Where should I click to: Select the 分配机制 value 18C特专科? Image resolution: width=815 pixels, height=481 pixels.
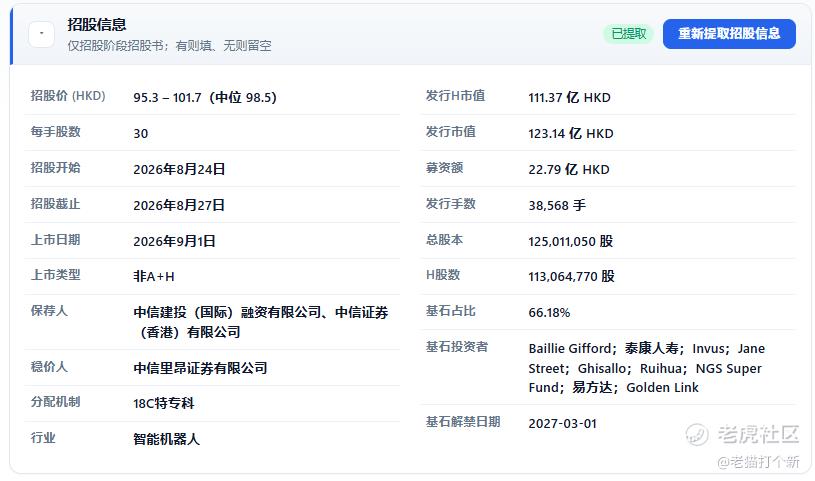click(x=164, y=403)
